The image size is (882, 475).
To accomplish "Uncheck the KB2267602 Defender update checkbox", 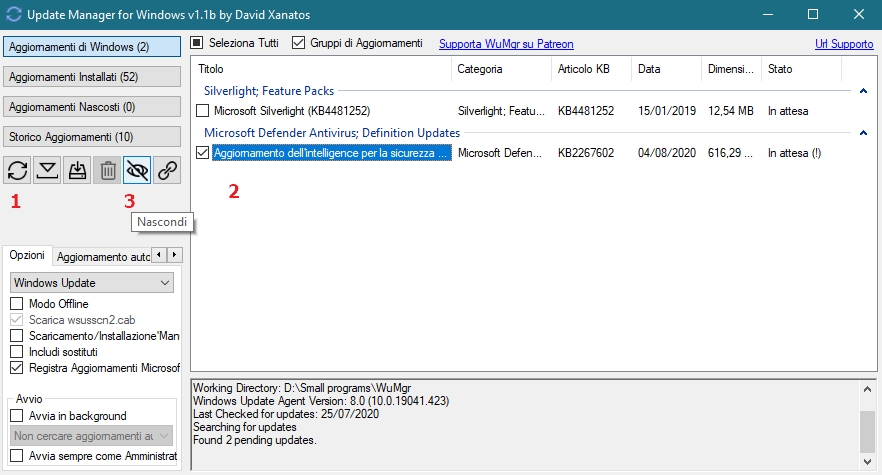I will 202,153.
